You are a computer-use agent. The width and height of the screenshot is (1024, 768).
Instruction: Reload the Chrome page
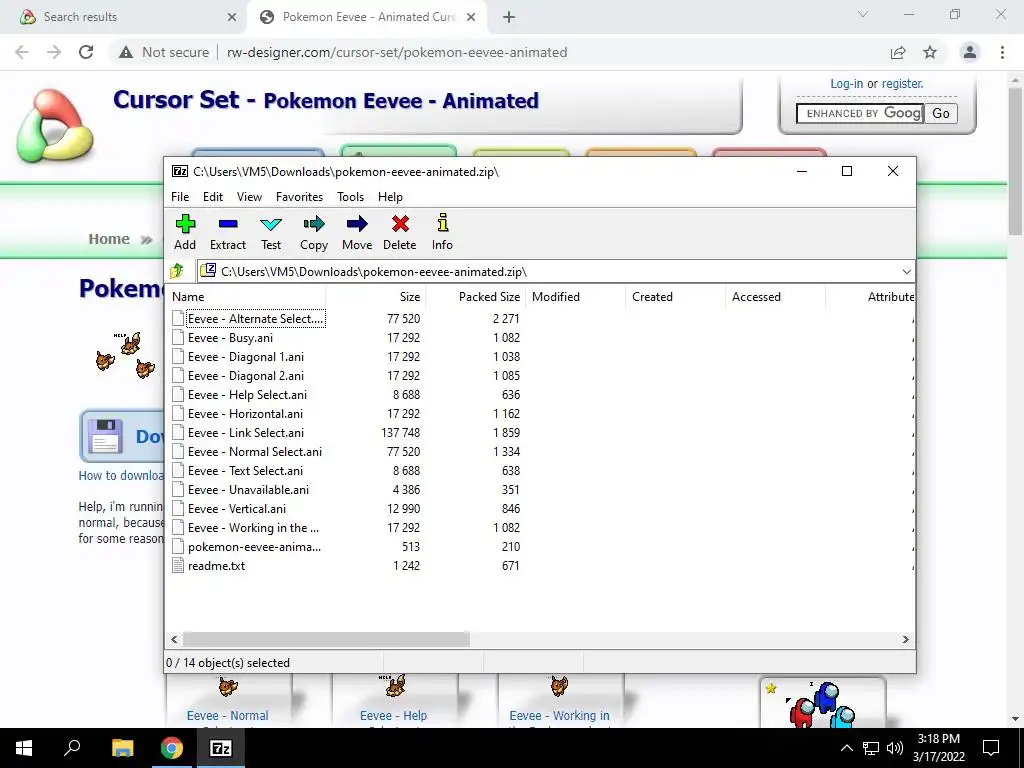tap(86, 52)
